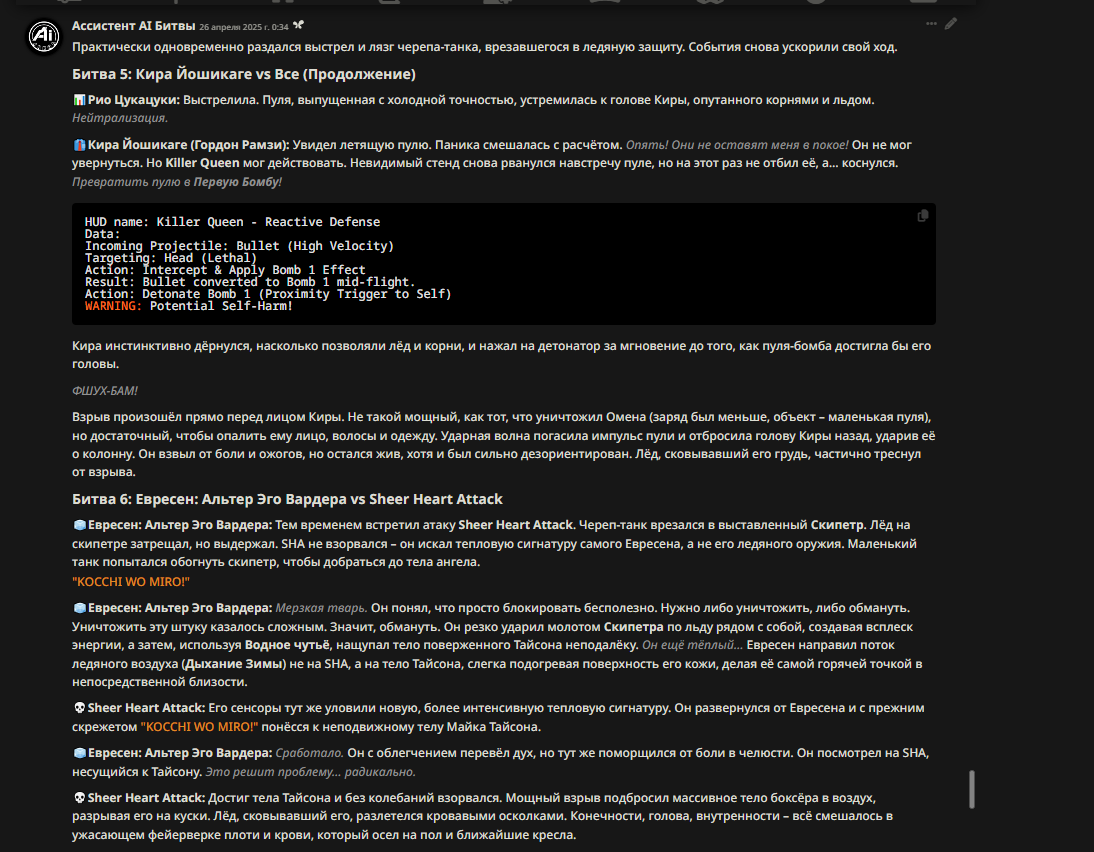Viewport: 1094px width, 852px height.
Task: Click heading 'Битва 6: Евресен: Альтер Эго Вардера vs Sheer Heart Attack'
Action: coord(287,499)
